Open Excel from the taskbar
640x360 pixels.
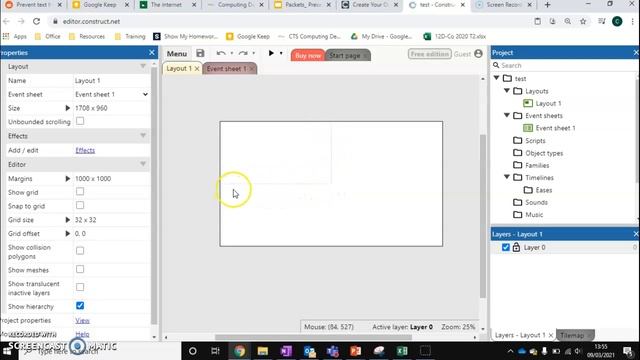[x=402, y=351]
